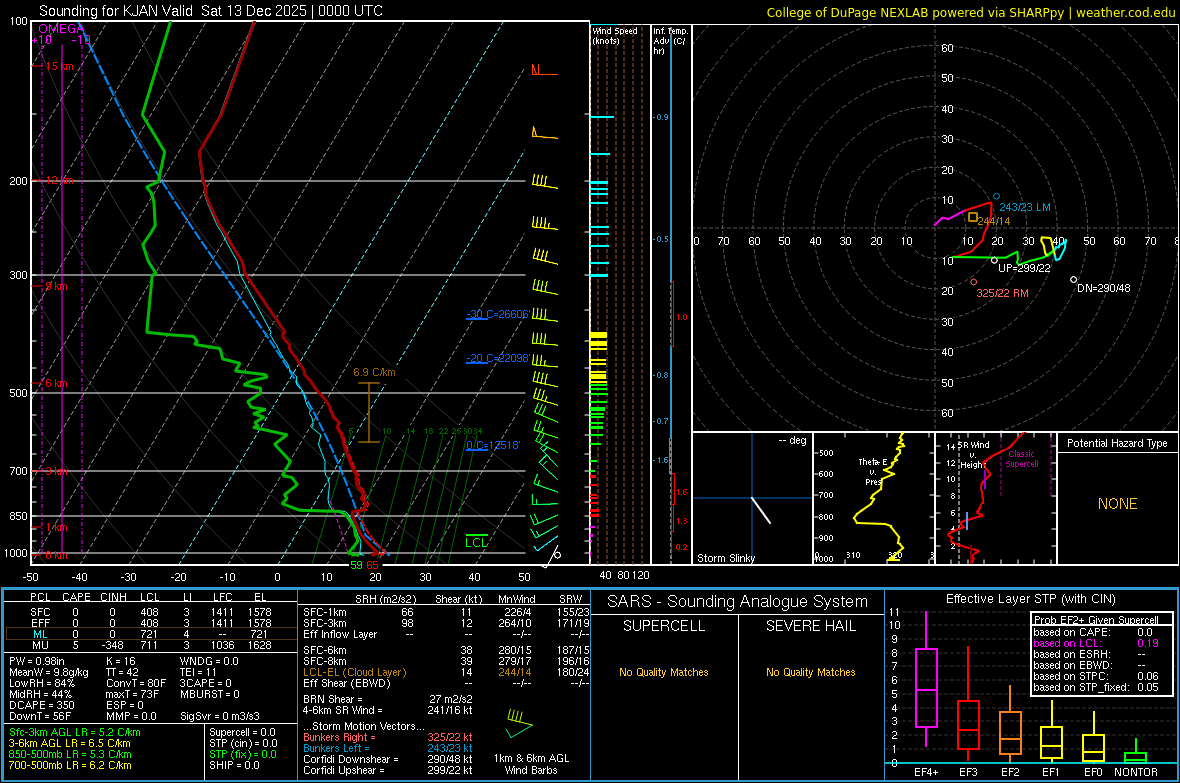This screenshot has width=1180, height=783.
Task: Click the 325/22 RM hodograph label
Action: click(1002, 293)
